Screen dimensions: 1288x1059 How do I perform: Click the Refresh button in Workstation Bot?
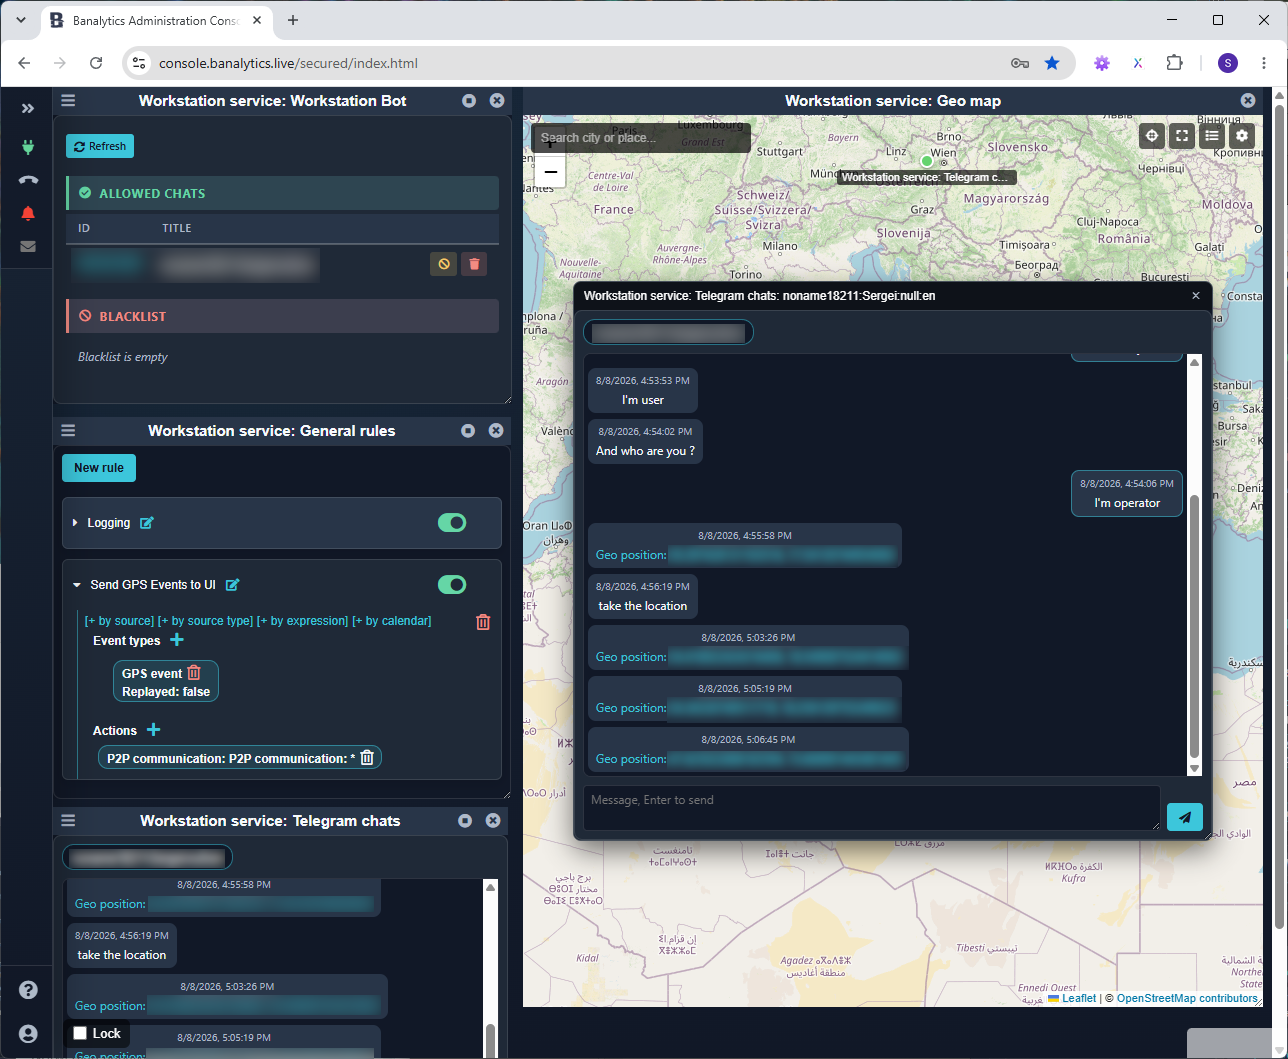tap(100, 146)
